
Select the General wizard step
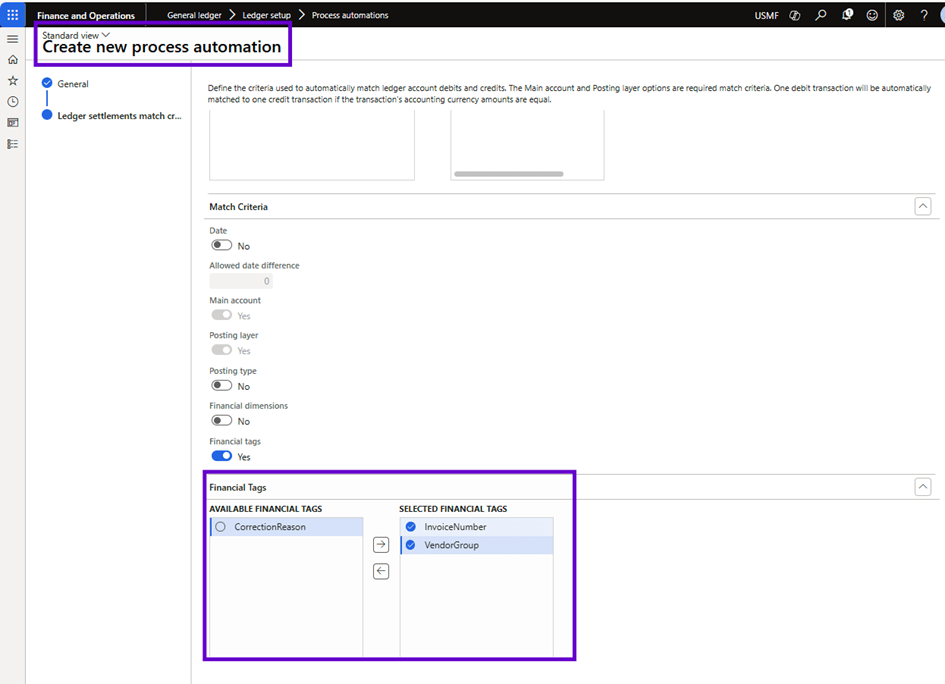(x=73, y=84)
